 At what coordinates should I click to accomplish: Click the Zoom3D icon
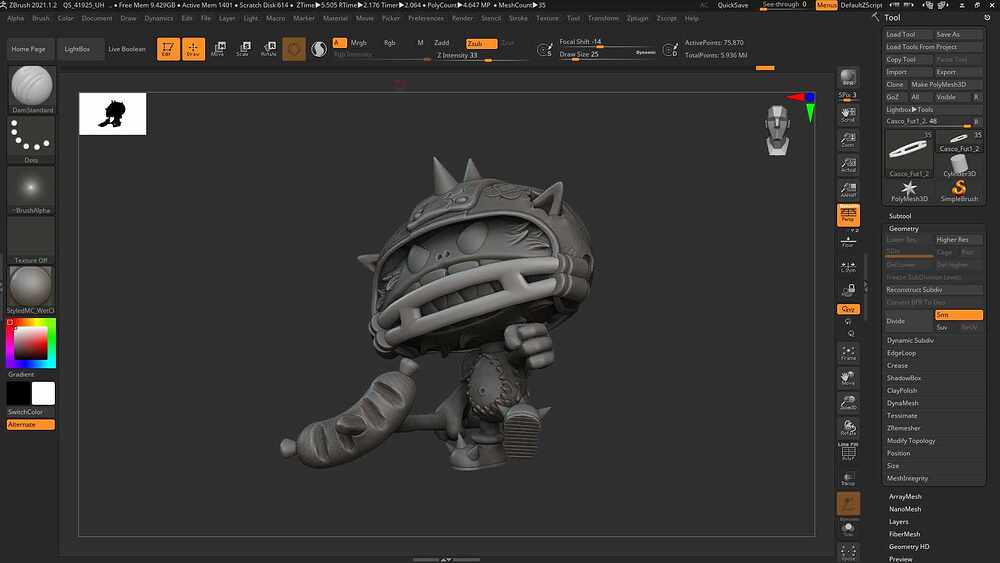848,403
